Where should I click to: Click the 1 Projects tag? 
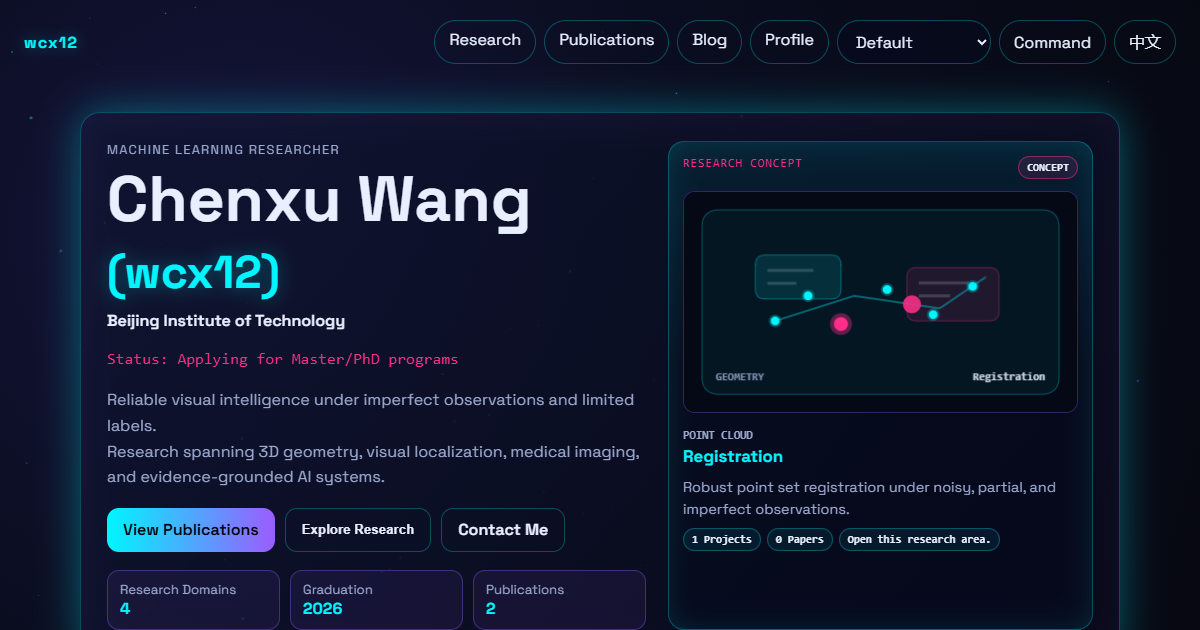[721, 540]
